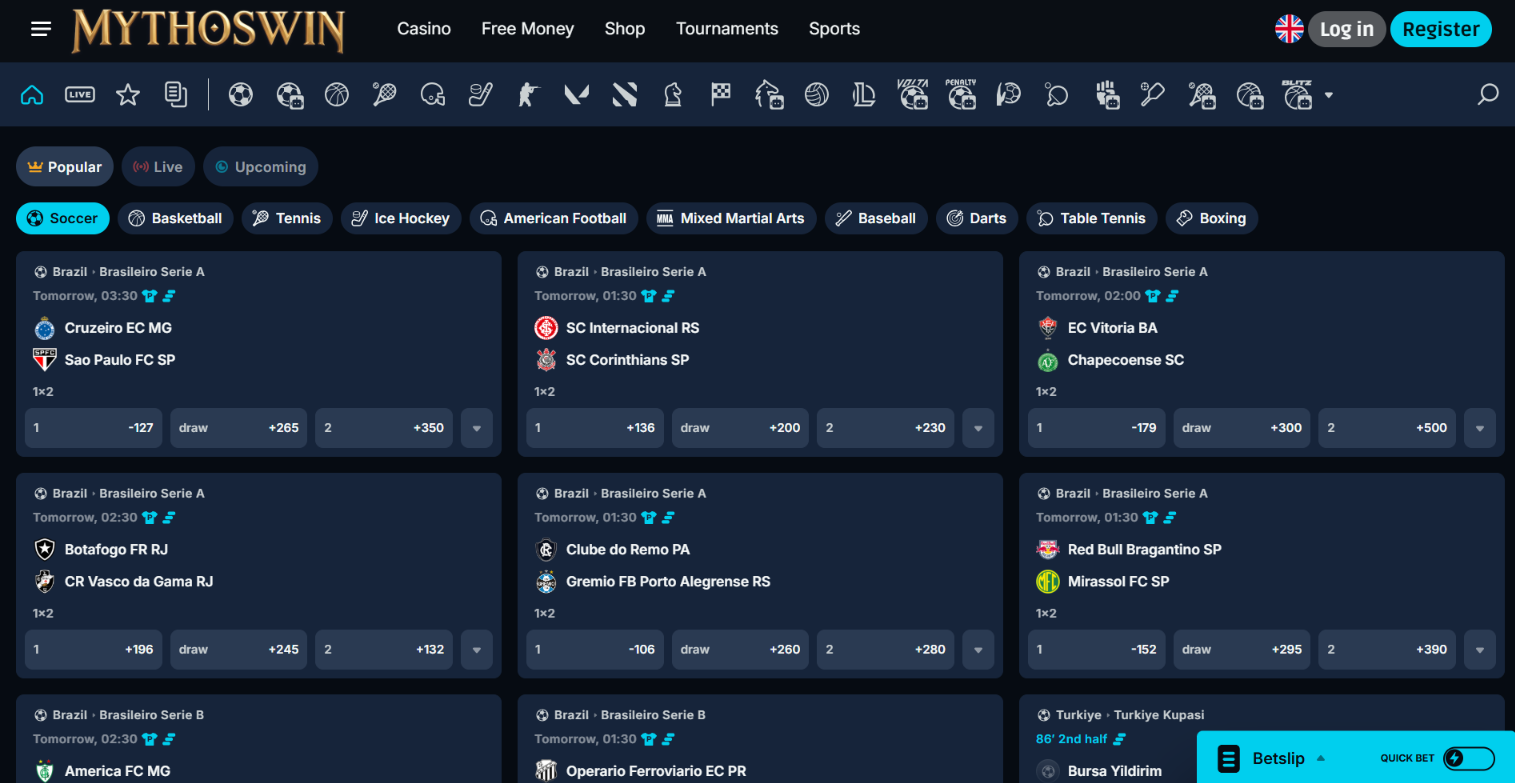This screenshot has height=783, width=1515.
Task: Expand more markets for Botafogo vs Vasco da Gama
Action: point(476,650)
